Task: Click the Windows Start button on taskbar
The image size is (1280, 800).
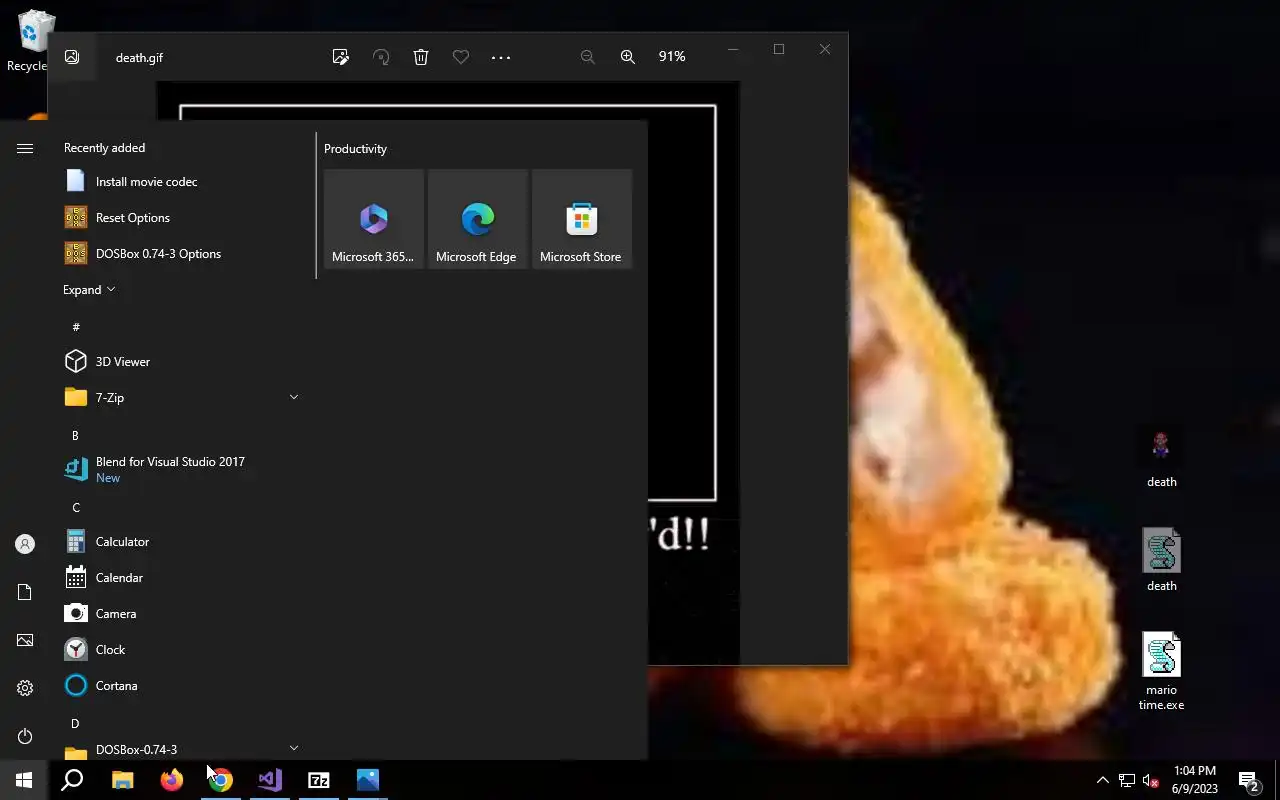Action: [24, 780]
